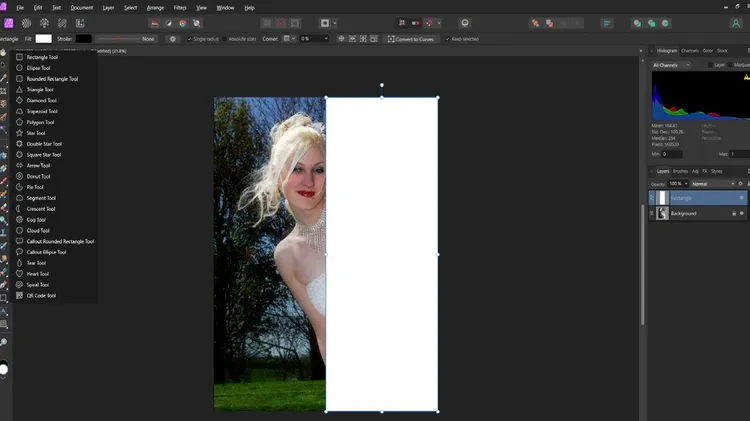The image size is (750, 421).
Task: Click the alignment options icon in toolbar
Action: click(x=607, y=23)
